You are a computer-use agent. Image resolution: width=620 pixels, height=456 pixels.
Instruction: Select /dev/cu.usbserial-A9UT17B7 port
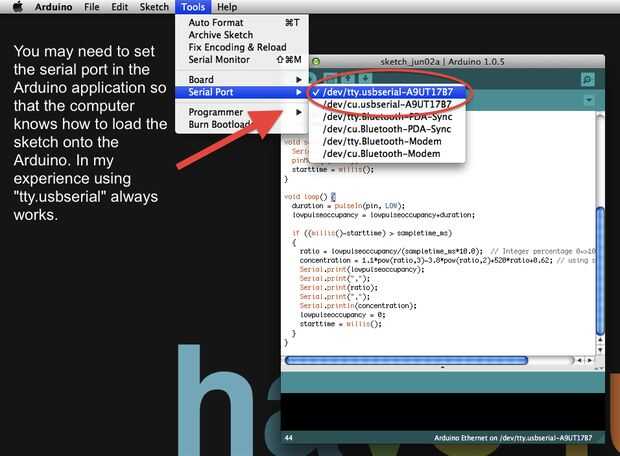[x=387, y=104]
